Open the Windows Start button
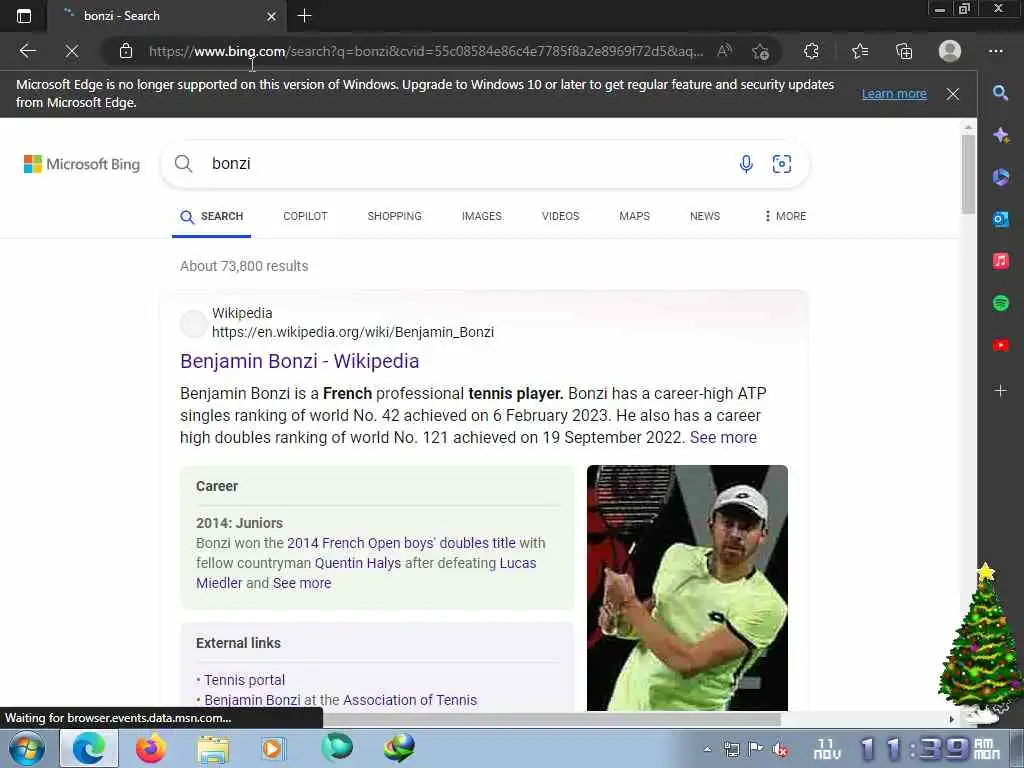Viewport: 1024px width, 768px height. 27,748
